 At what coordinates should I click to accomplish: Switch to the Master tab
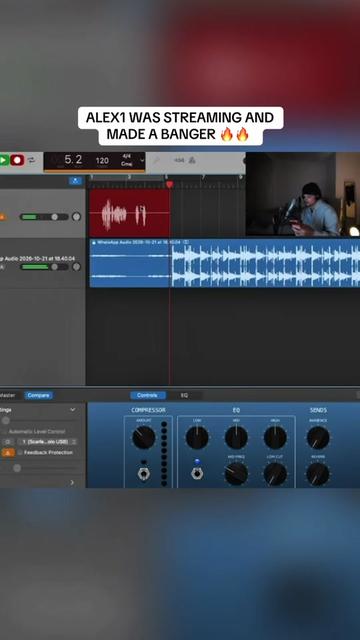point(7,395)
